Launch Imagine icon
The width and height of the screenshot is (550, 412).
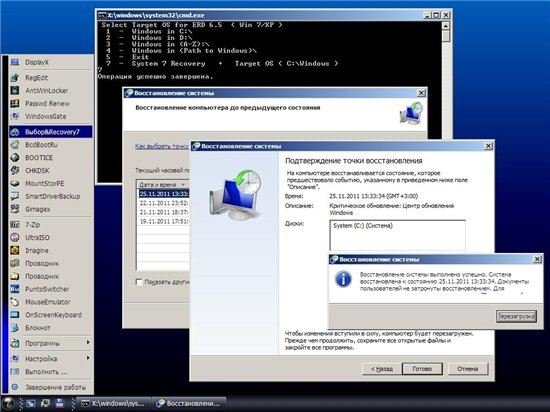pyautogui.click(x=15, y=250)
